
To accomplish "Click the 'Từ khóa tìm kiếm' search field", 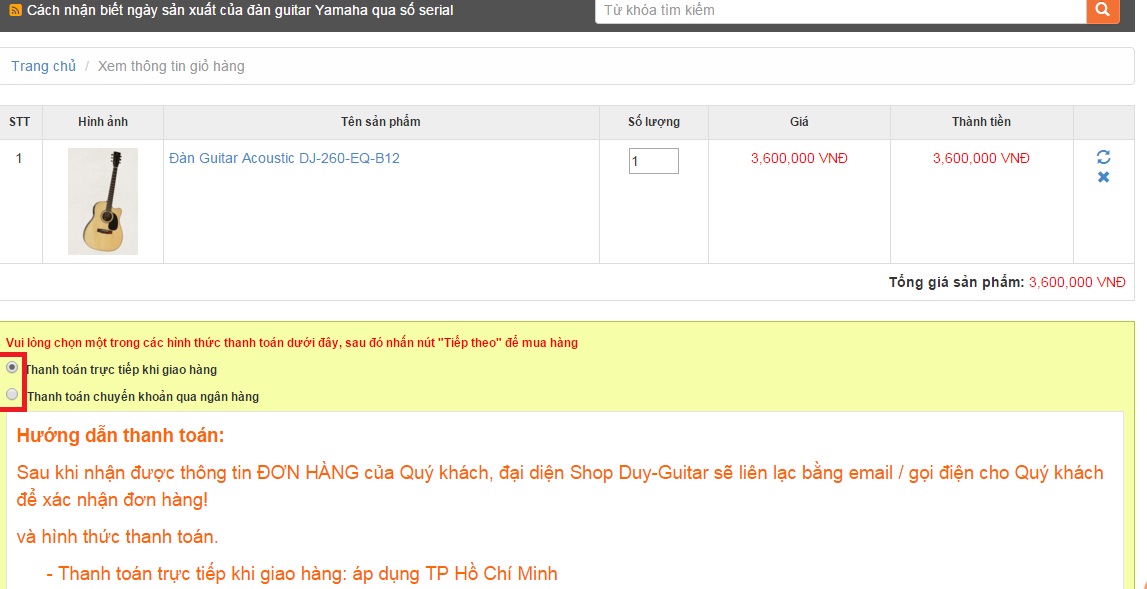I will tap(840, 10).
